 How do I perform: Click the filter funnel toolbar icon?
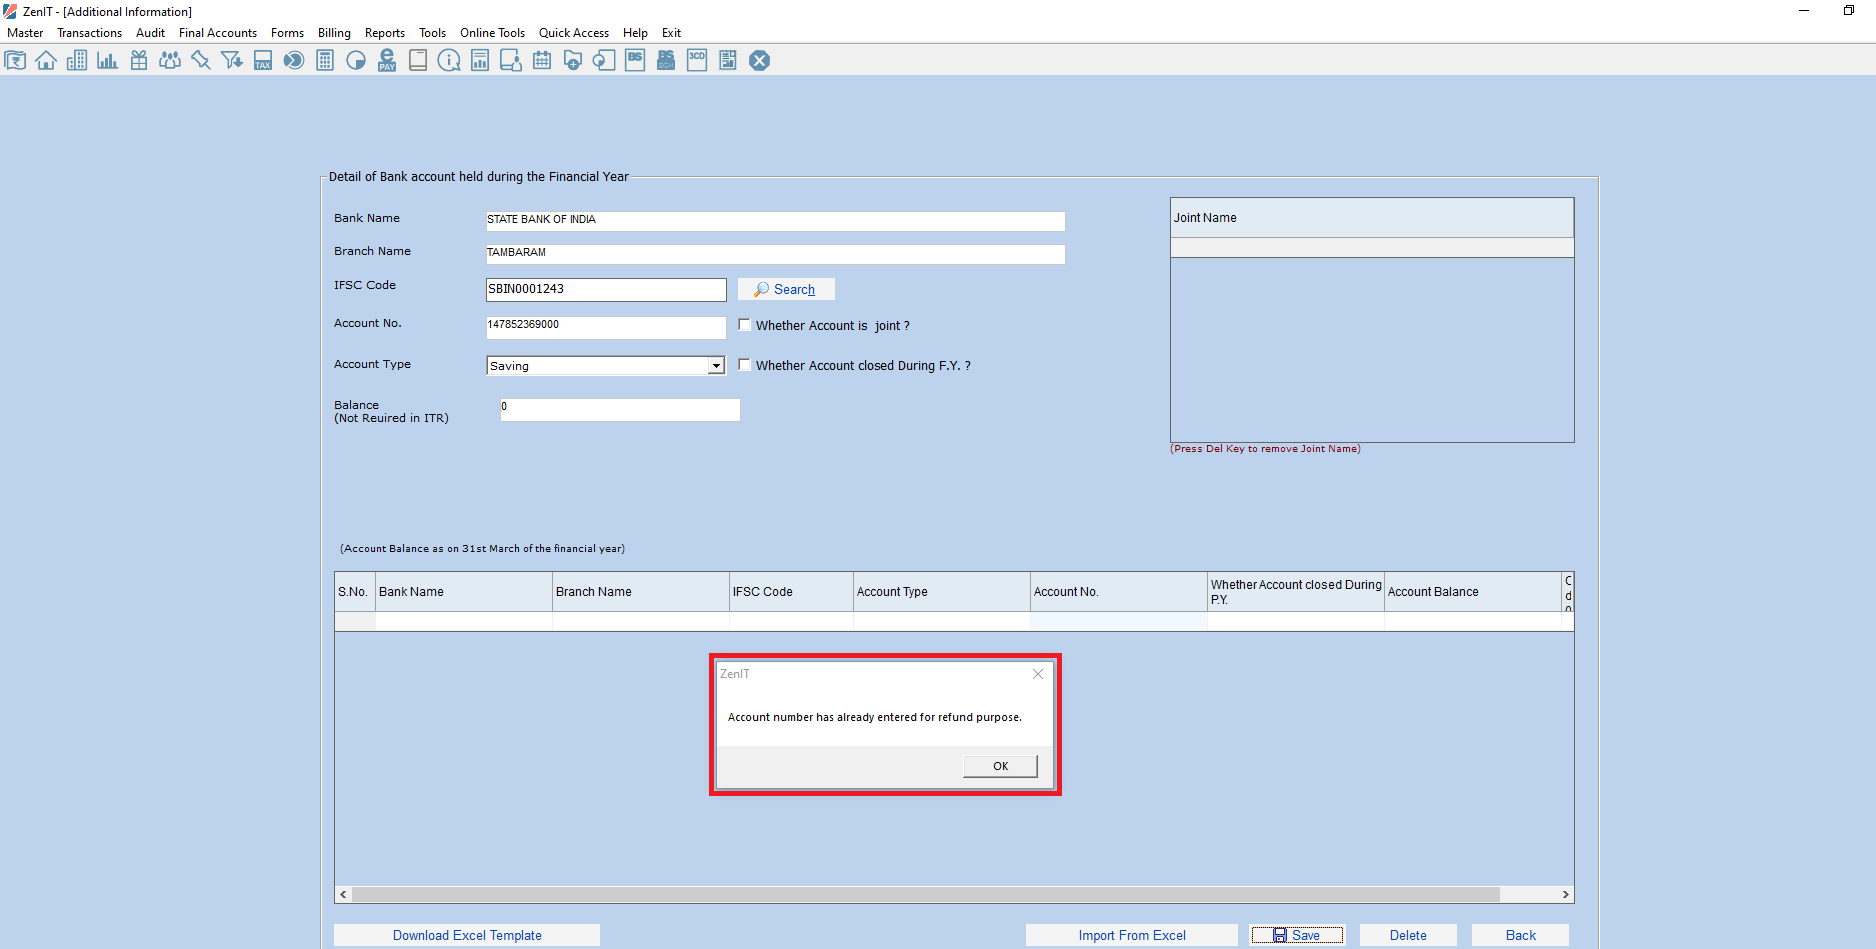pyautogui.click(x=232, y=61)
